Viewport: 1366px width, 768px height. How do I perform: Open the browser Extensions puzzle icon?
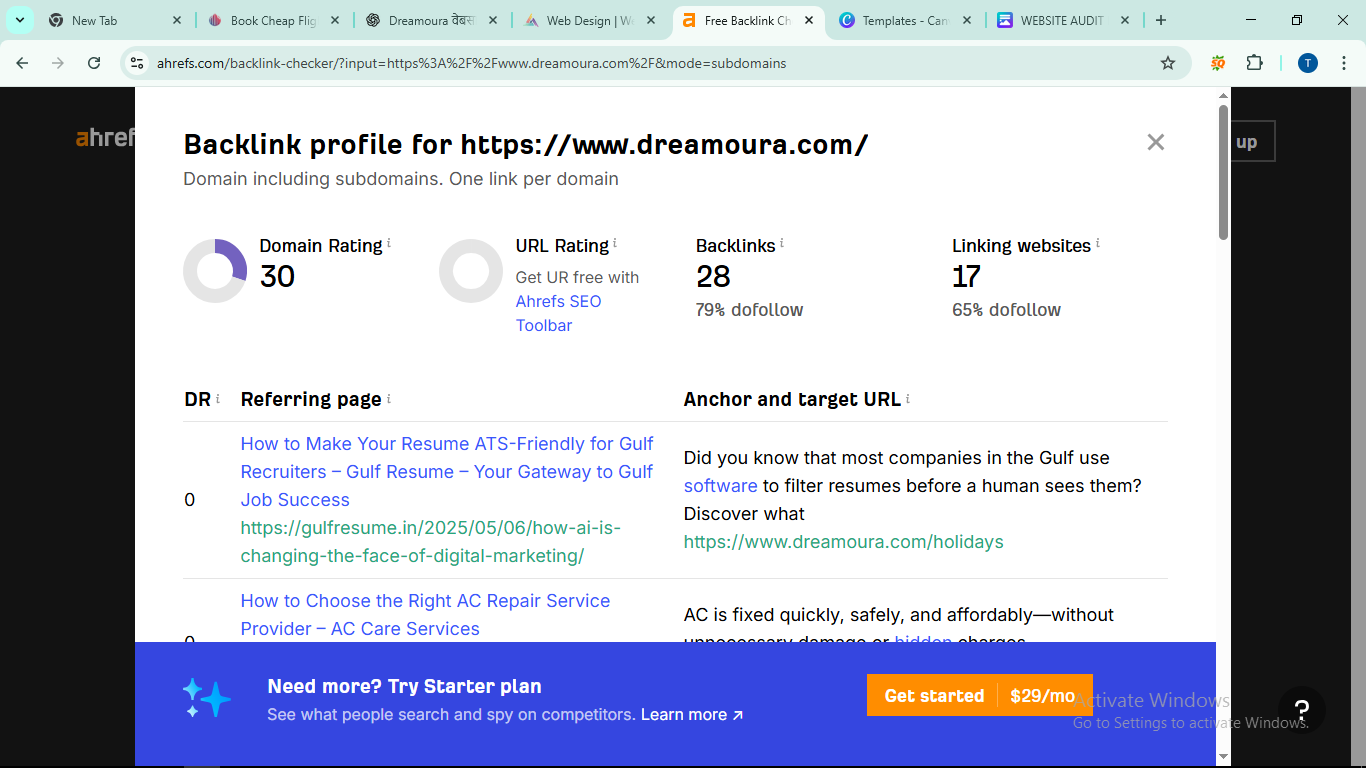(x=1254, y=63)
